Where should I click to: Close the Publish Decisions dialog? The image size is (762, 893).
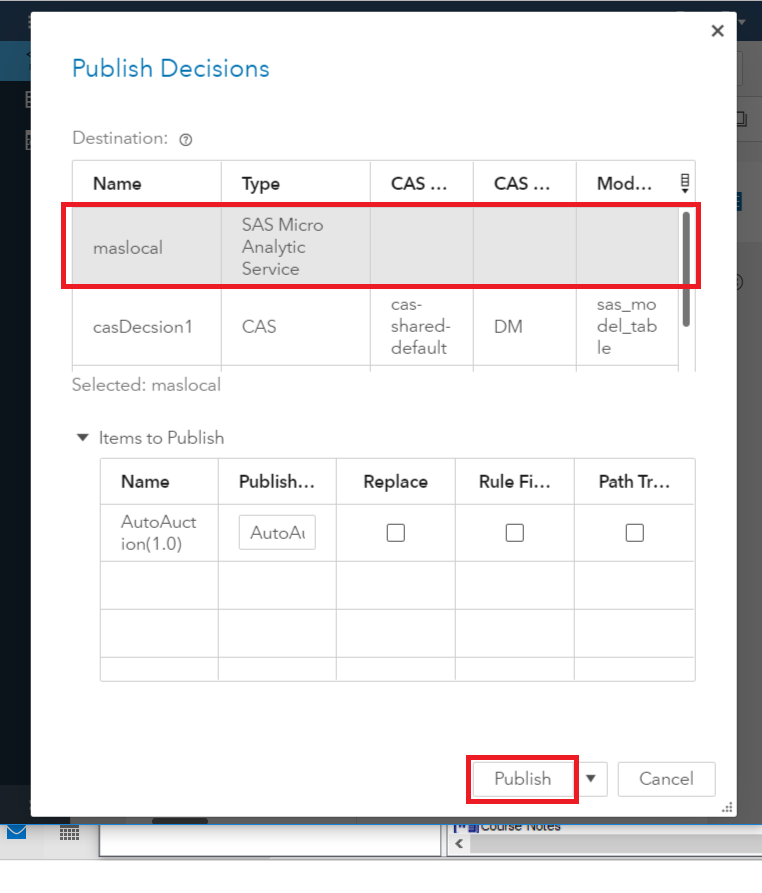pos(717,31)
